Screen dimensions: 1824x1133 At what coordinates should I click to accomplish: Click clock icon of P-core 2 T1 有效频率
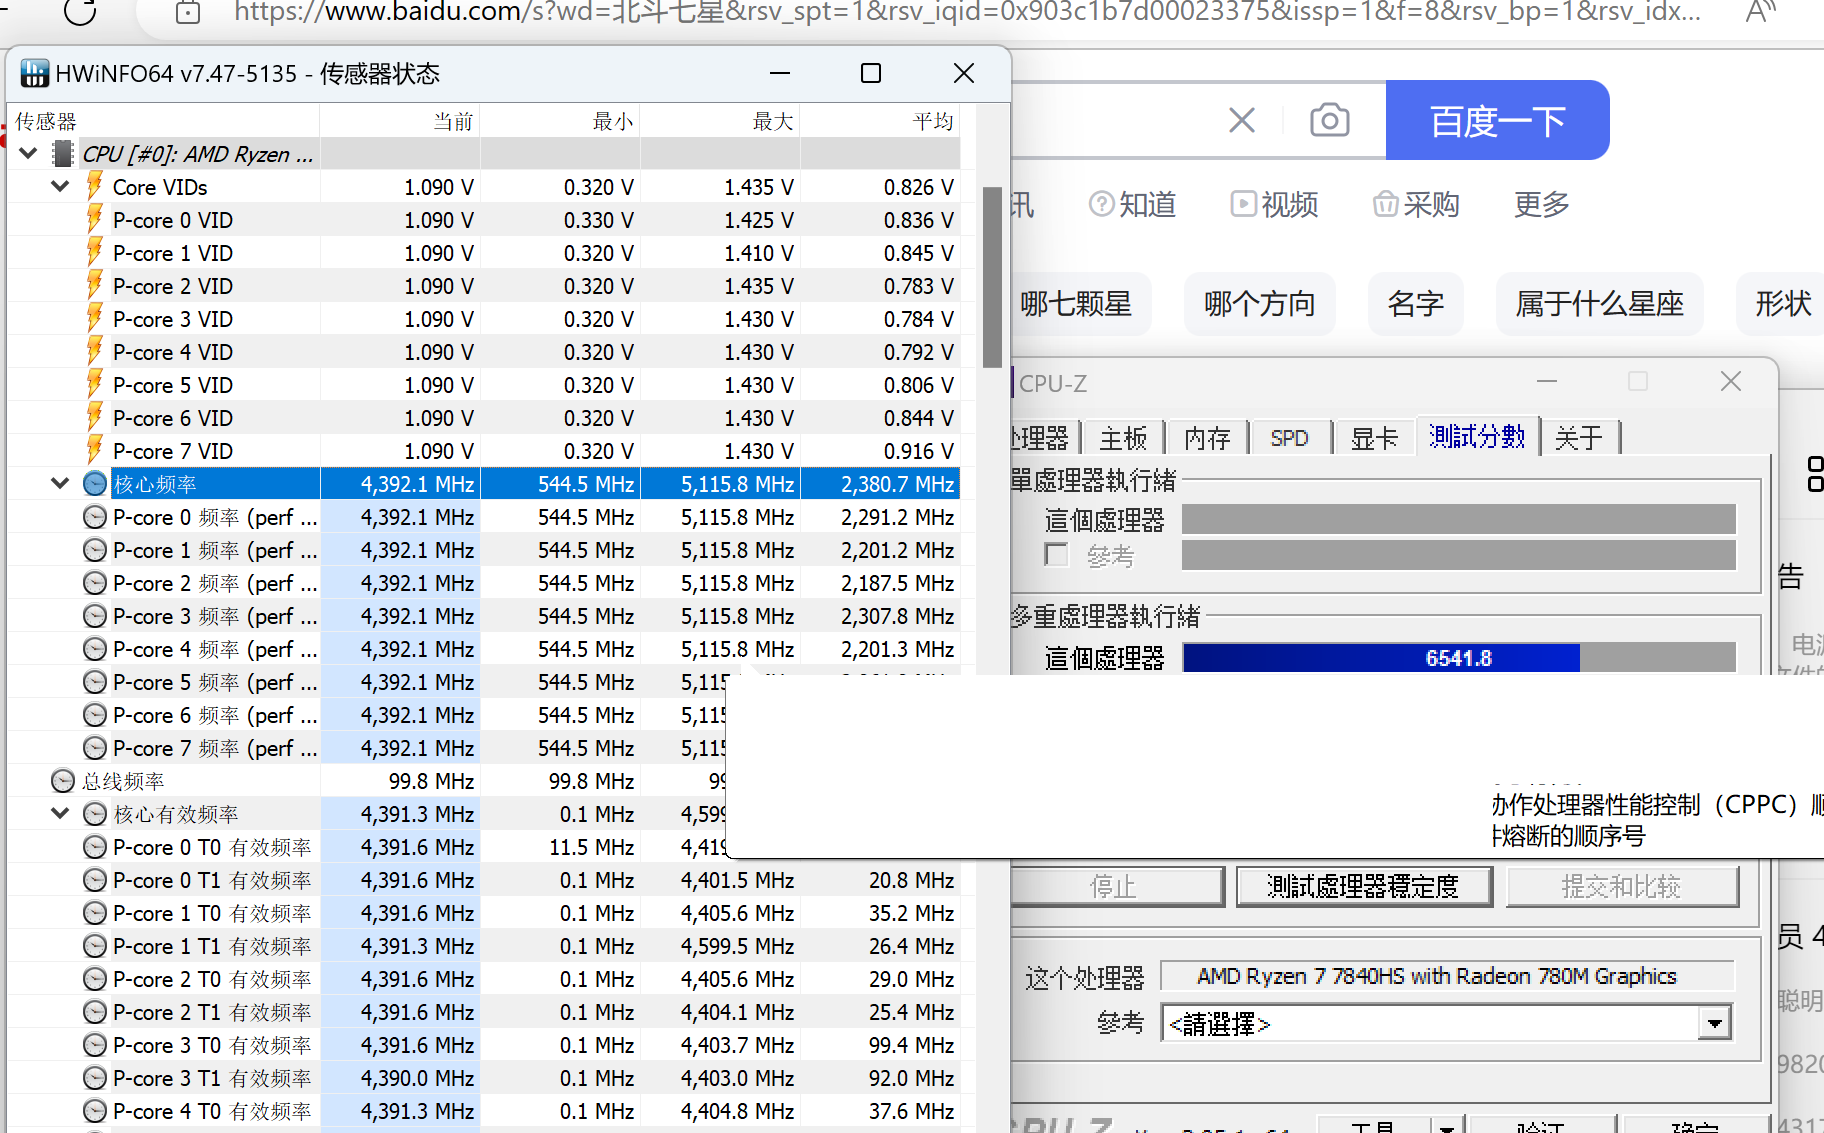pos(95,1012)
